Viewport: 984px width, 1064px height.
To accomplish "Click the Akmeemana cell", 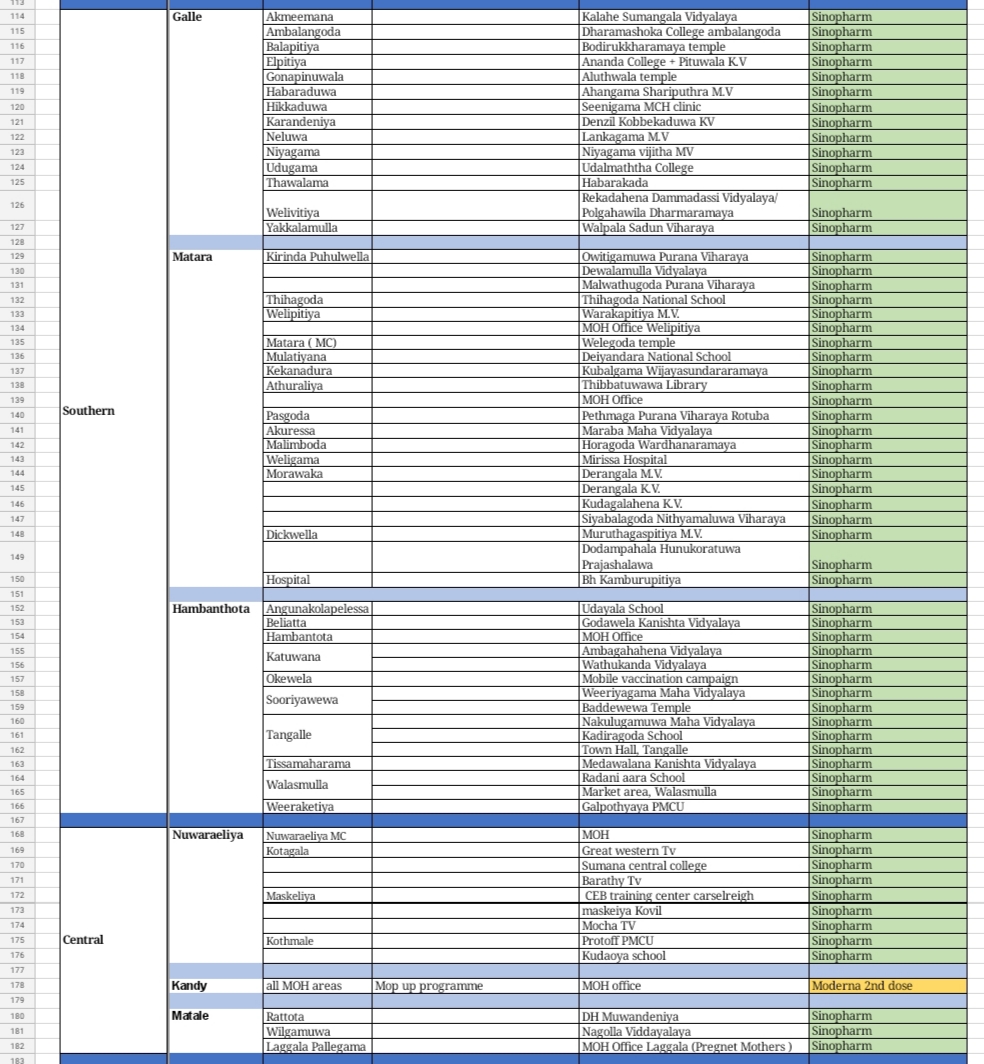I will [x=317, y=16].
